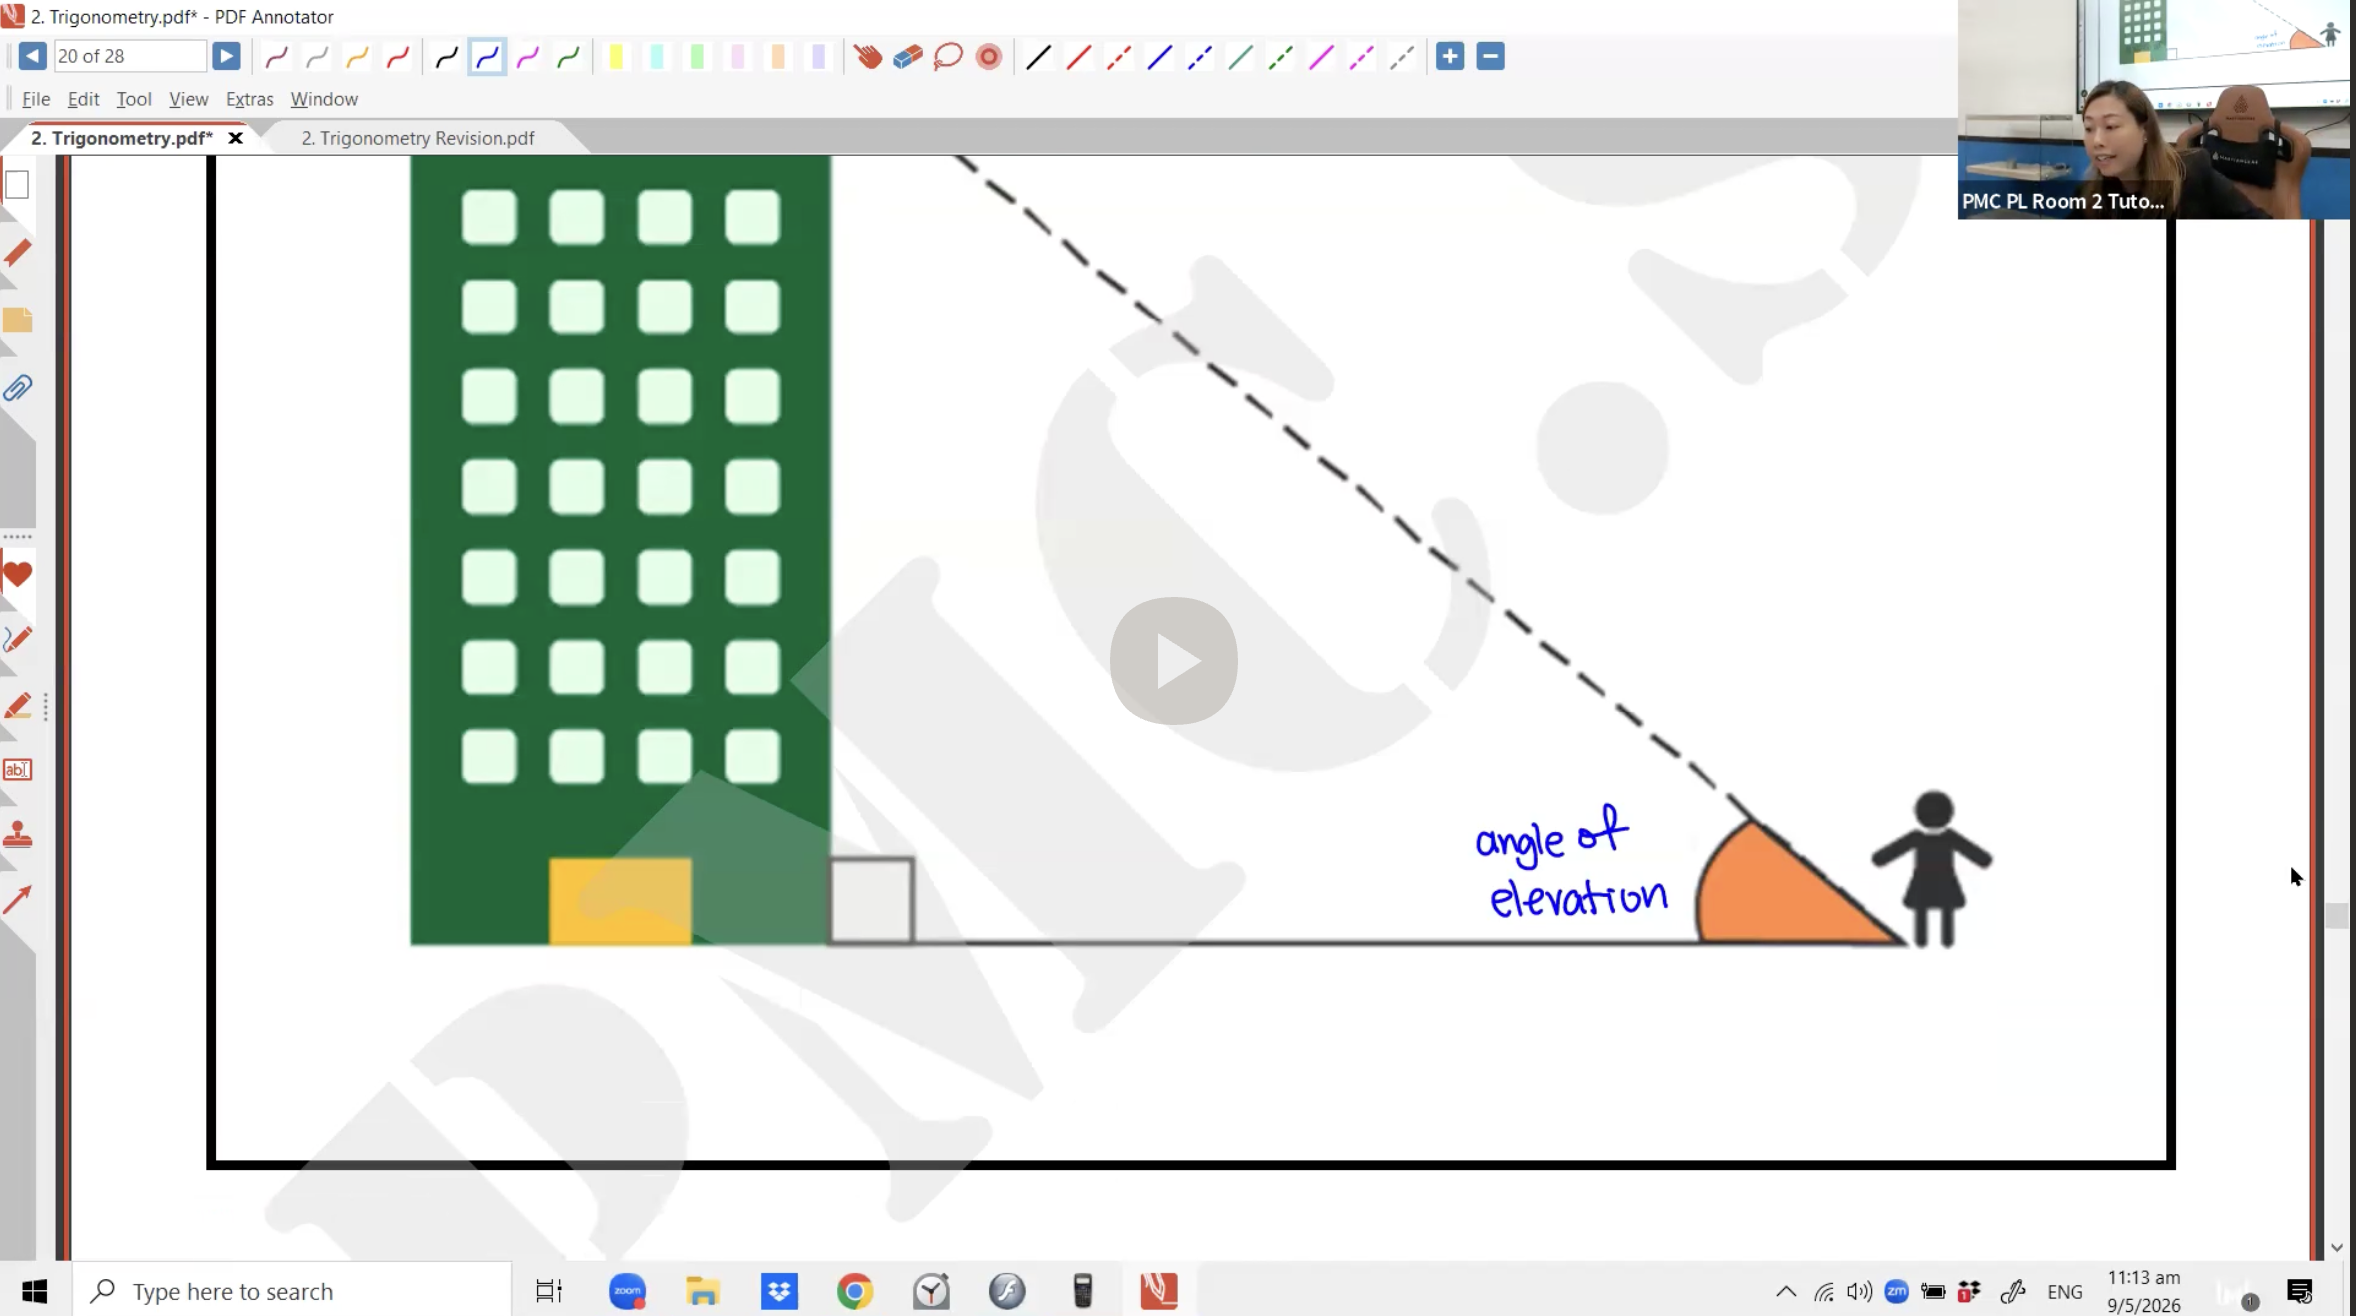Choose the pink highlighter
Viewport: 2356px width, 1316px height.
click(738, 57)
